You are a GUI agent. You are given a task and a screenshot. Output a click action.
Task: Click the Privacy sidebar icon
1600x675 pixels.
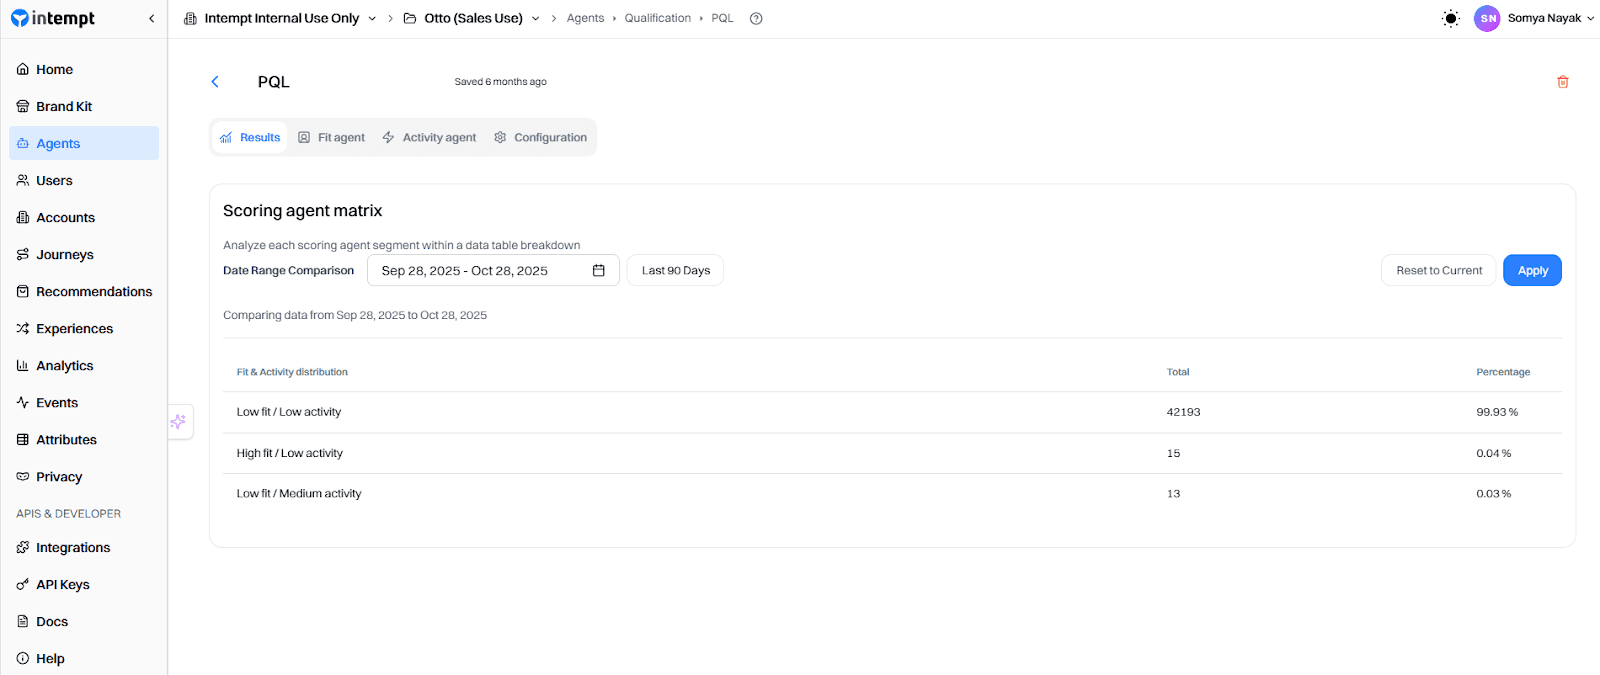tap(22, 476)
